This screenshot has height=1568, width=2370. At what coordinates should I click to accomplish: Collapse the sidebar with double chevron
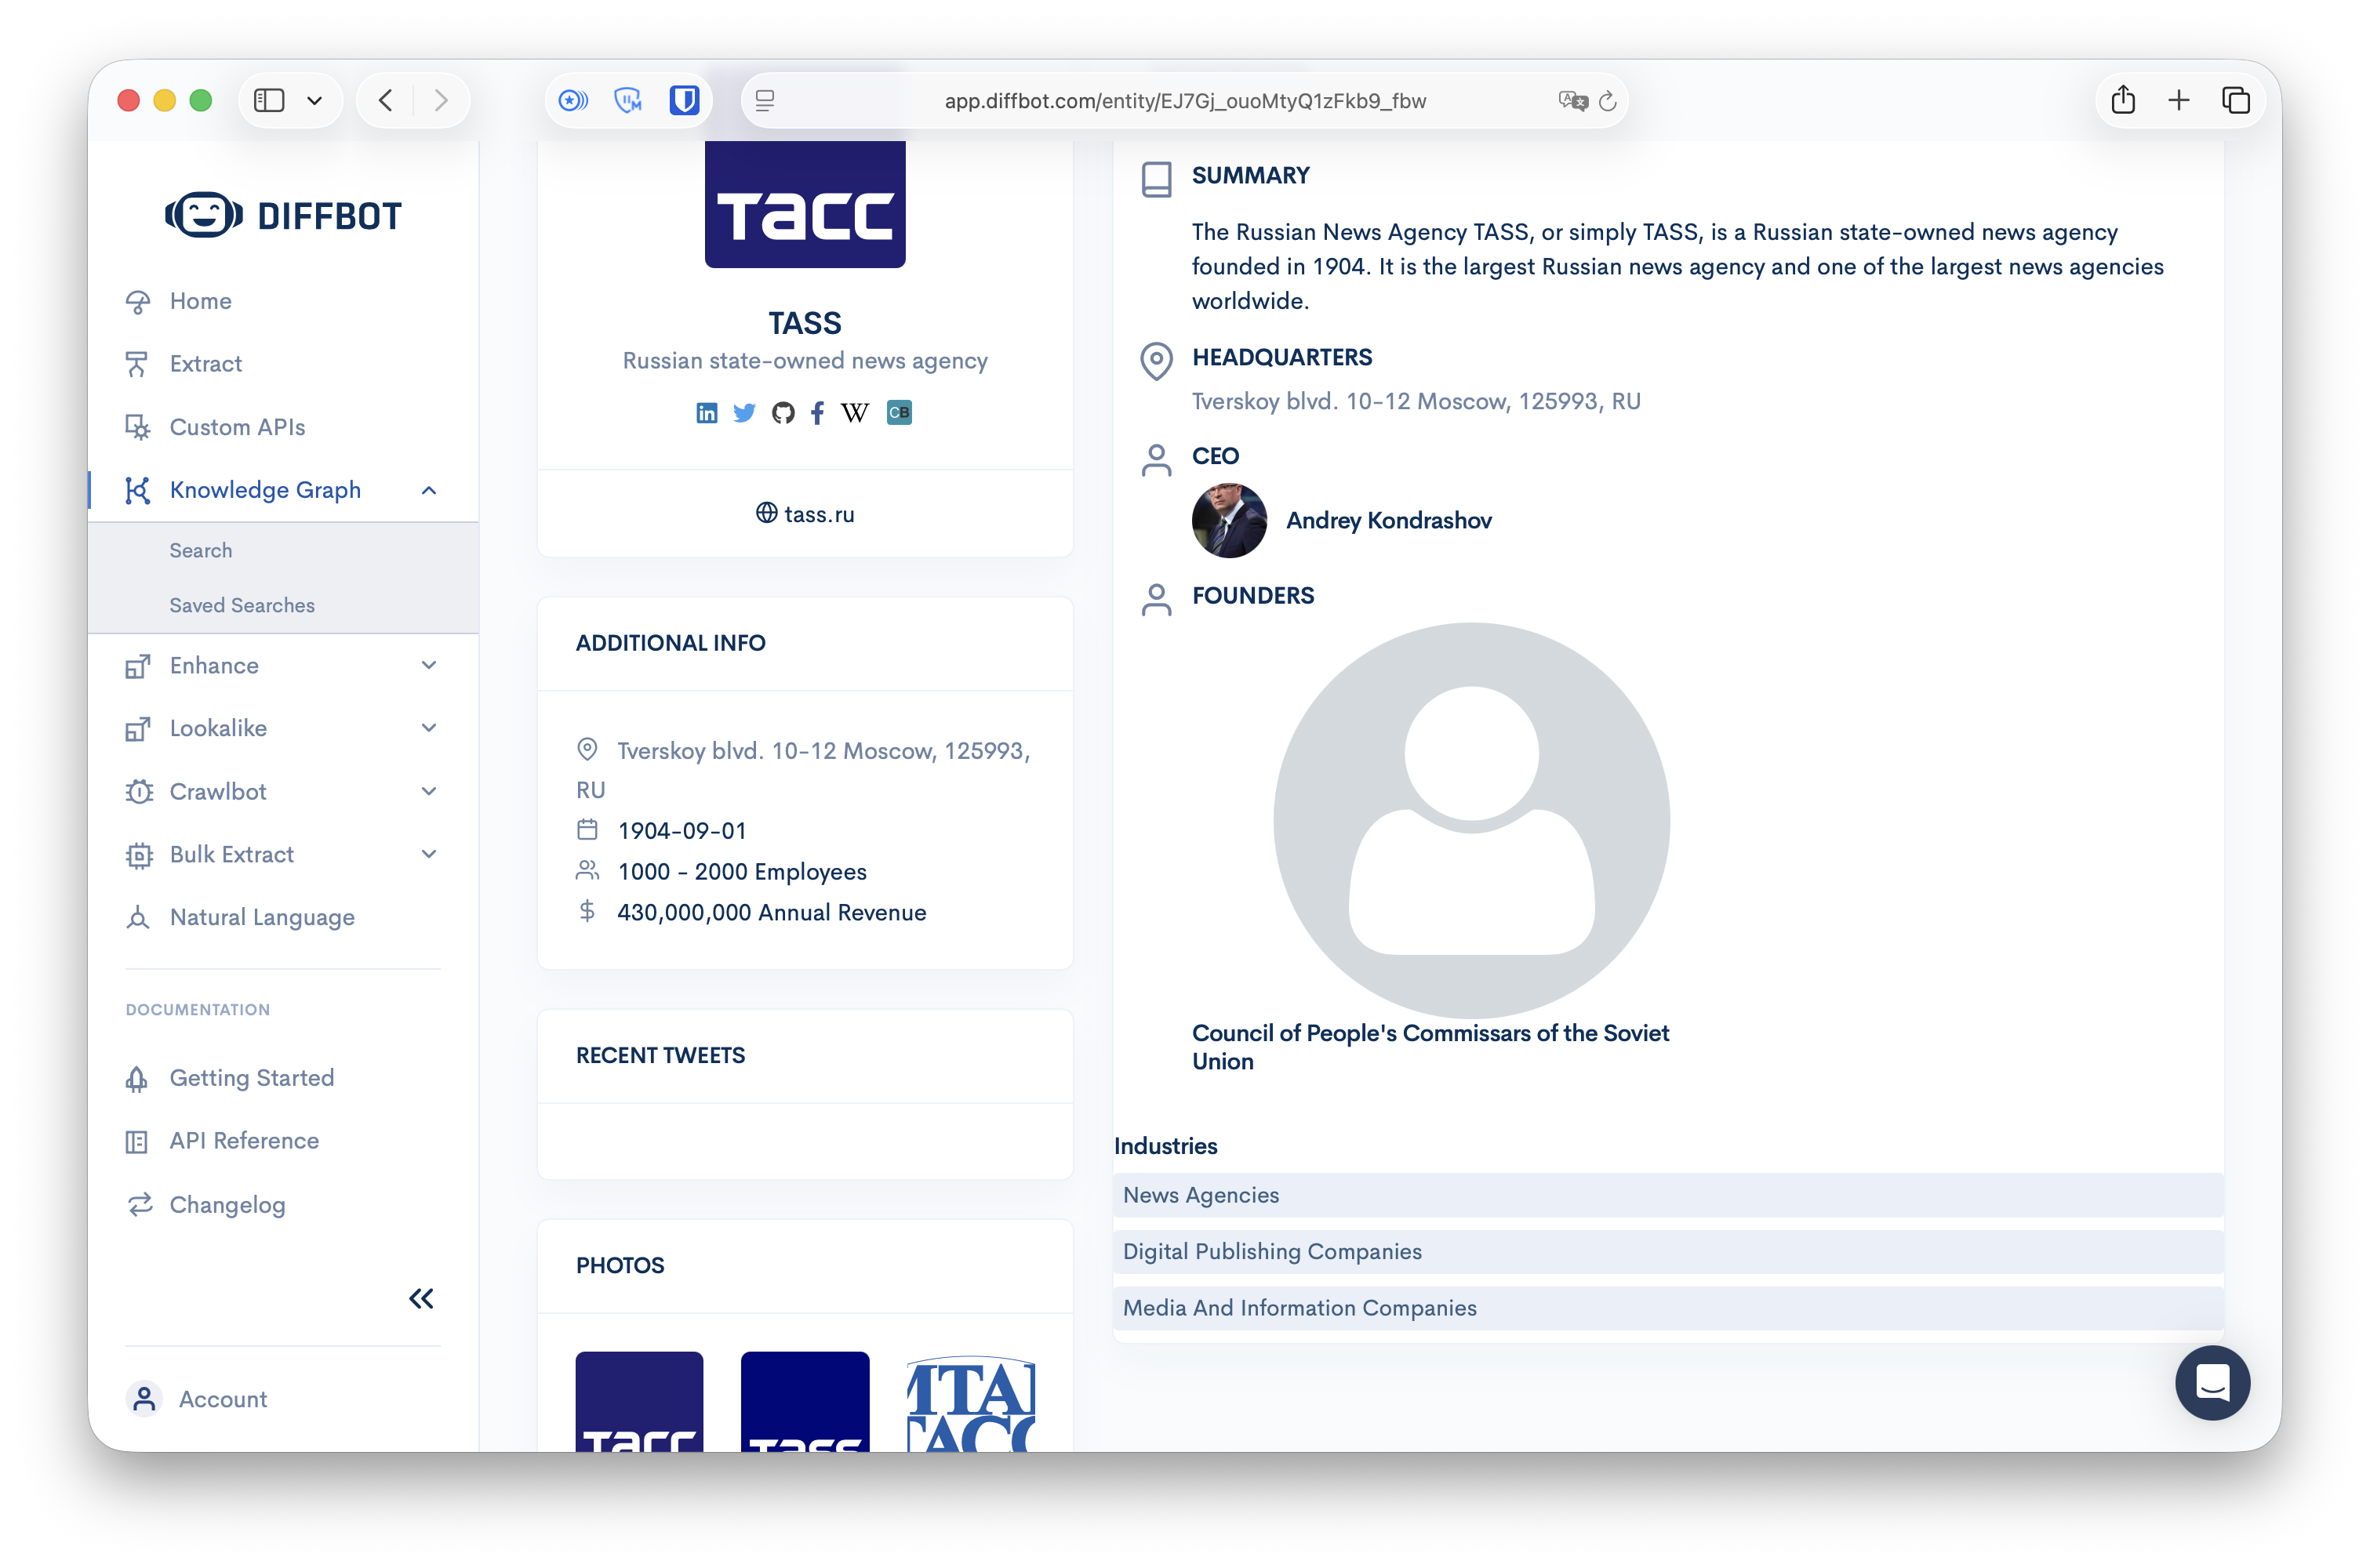[421, 1299]
